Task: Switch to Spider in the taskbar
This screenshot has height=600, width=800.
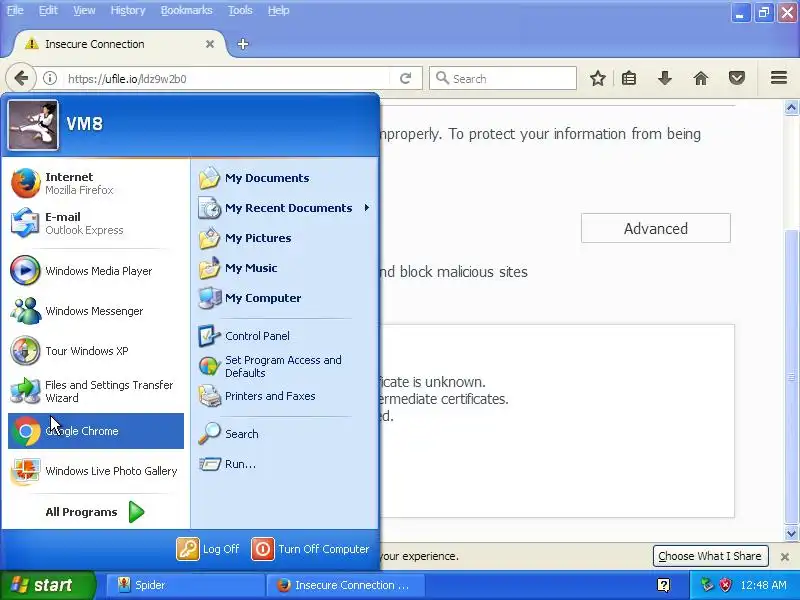Action: coord(185,585)
